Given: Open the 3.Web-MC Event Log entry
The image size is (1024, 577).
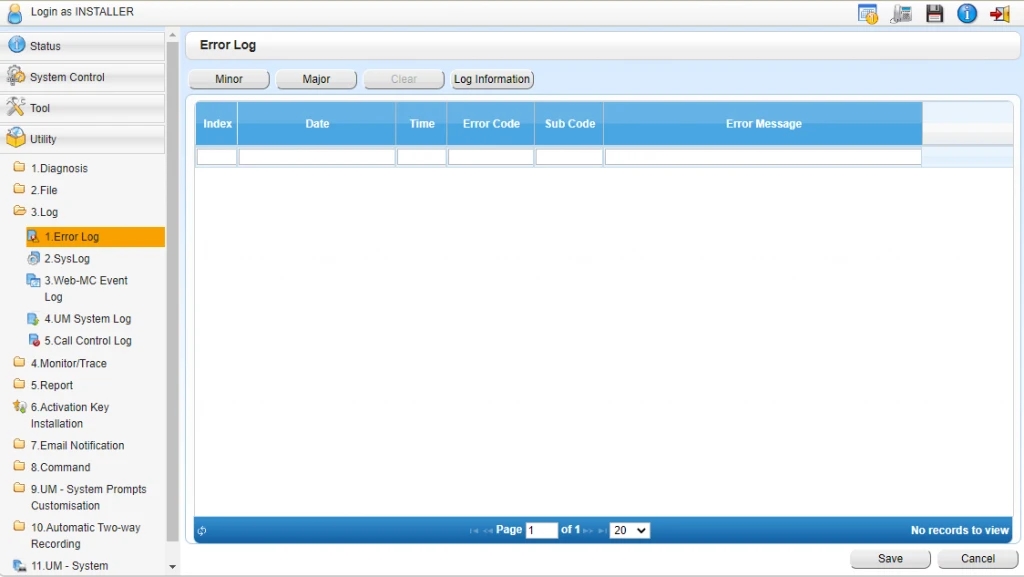Looking at the screenshot, I should (85, 288).
